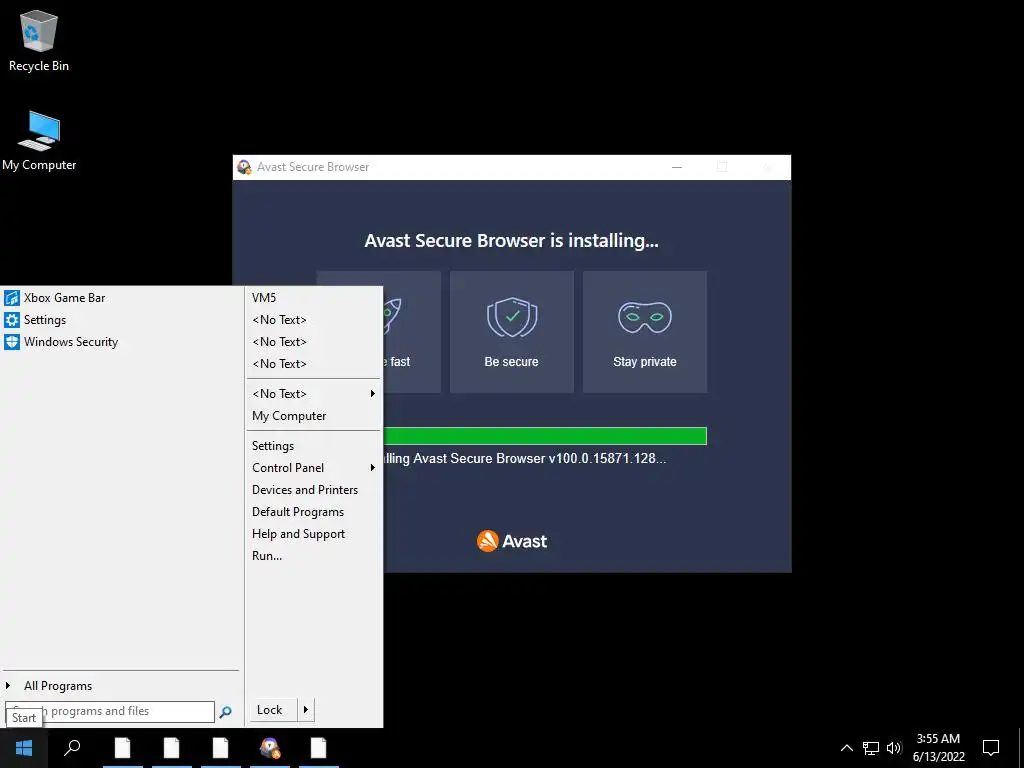Click the installing version status text
Image resolution: width=1024 pixels, height=768 pixels.
point(525,458)
